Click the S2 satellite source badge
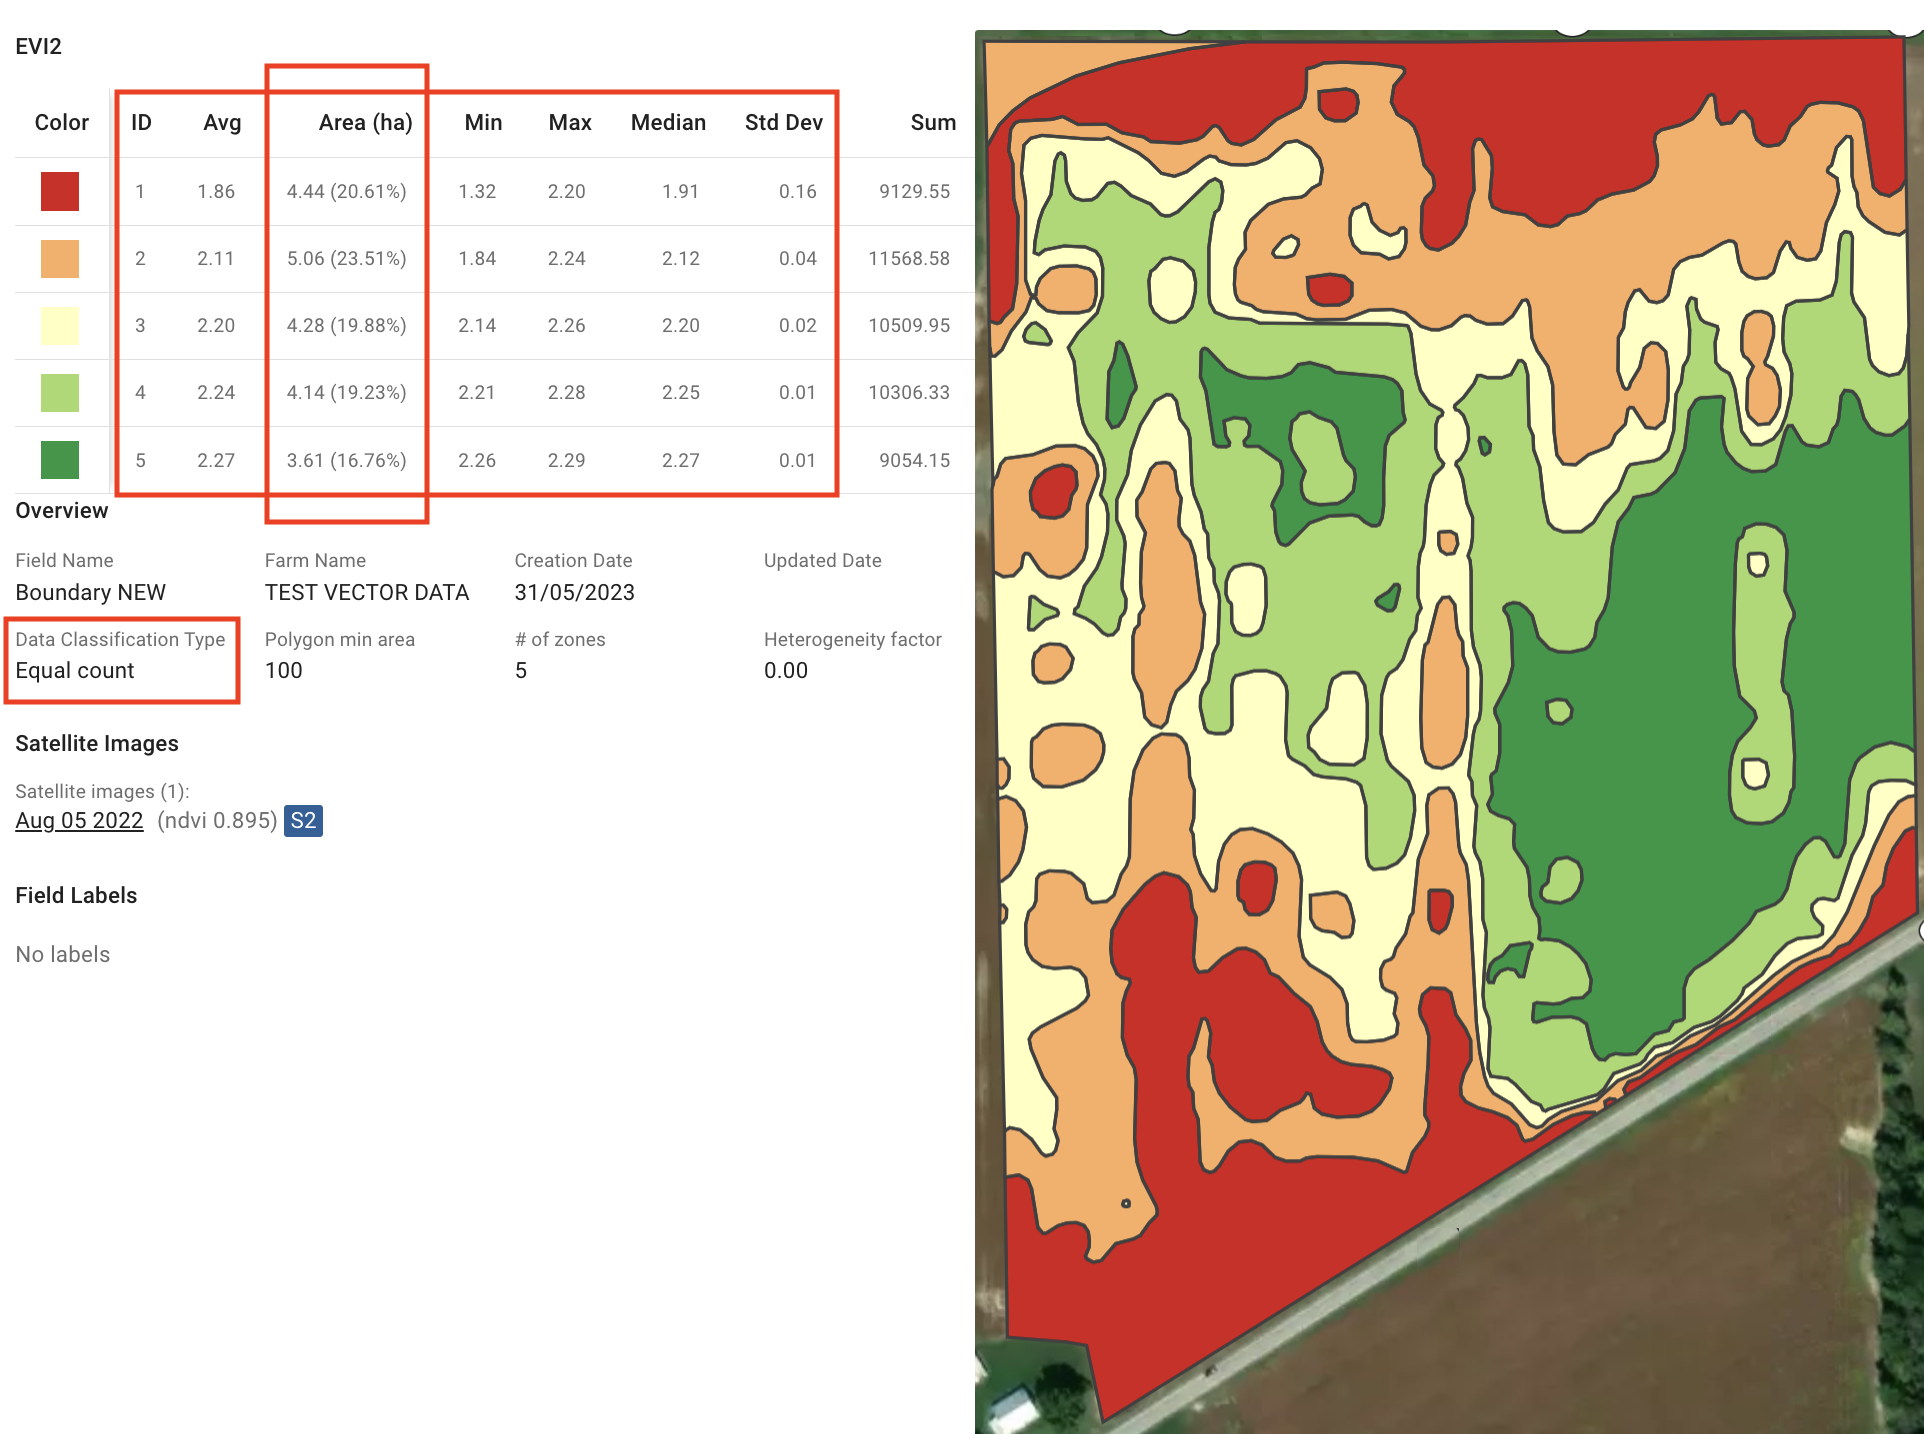This screenshot has height=1434, width=1924. [x=303, y=821]
